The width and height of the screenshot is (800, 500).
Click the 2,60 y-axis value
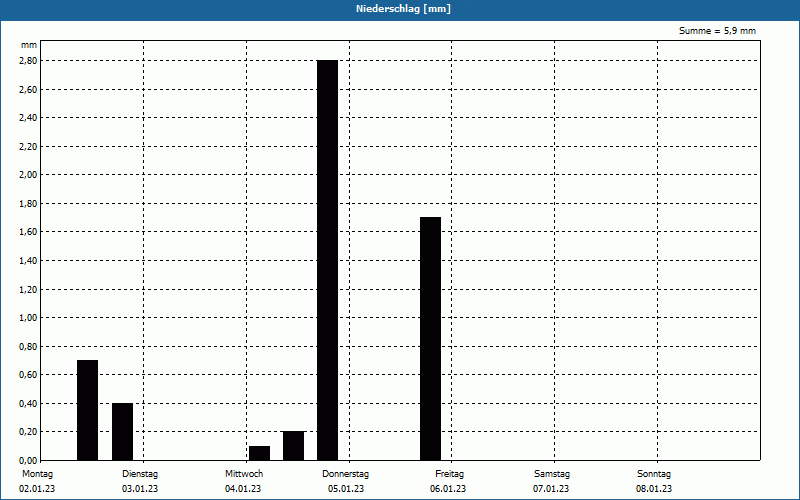coord(29,89)
